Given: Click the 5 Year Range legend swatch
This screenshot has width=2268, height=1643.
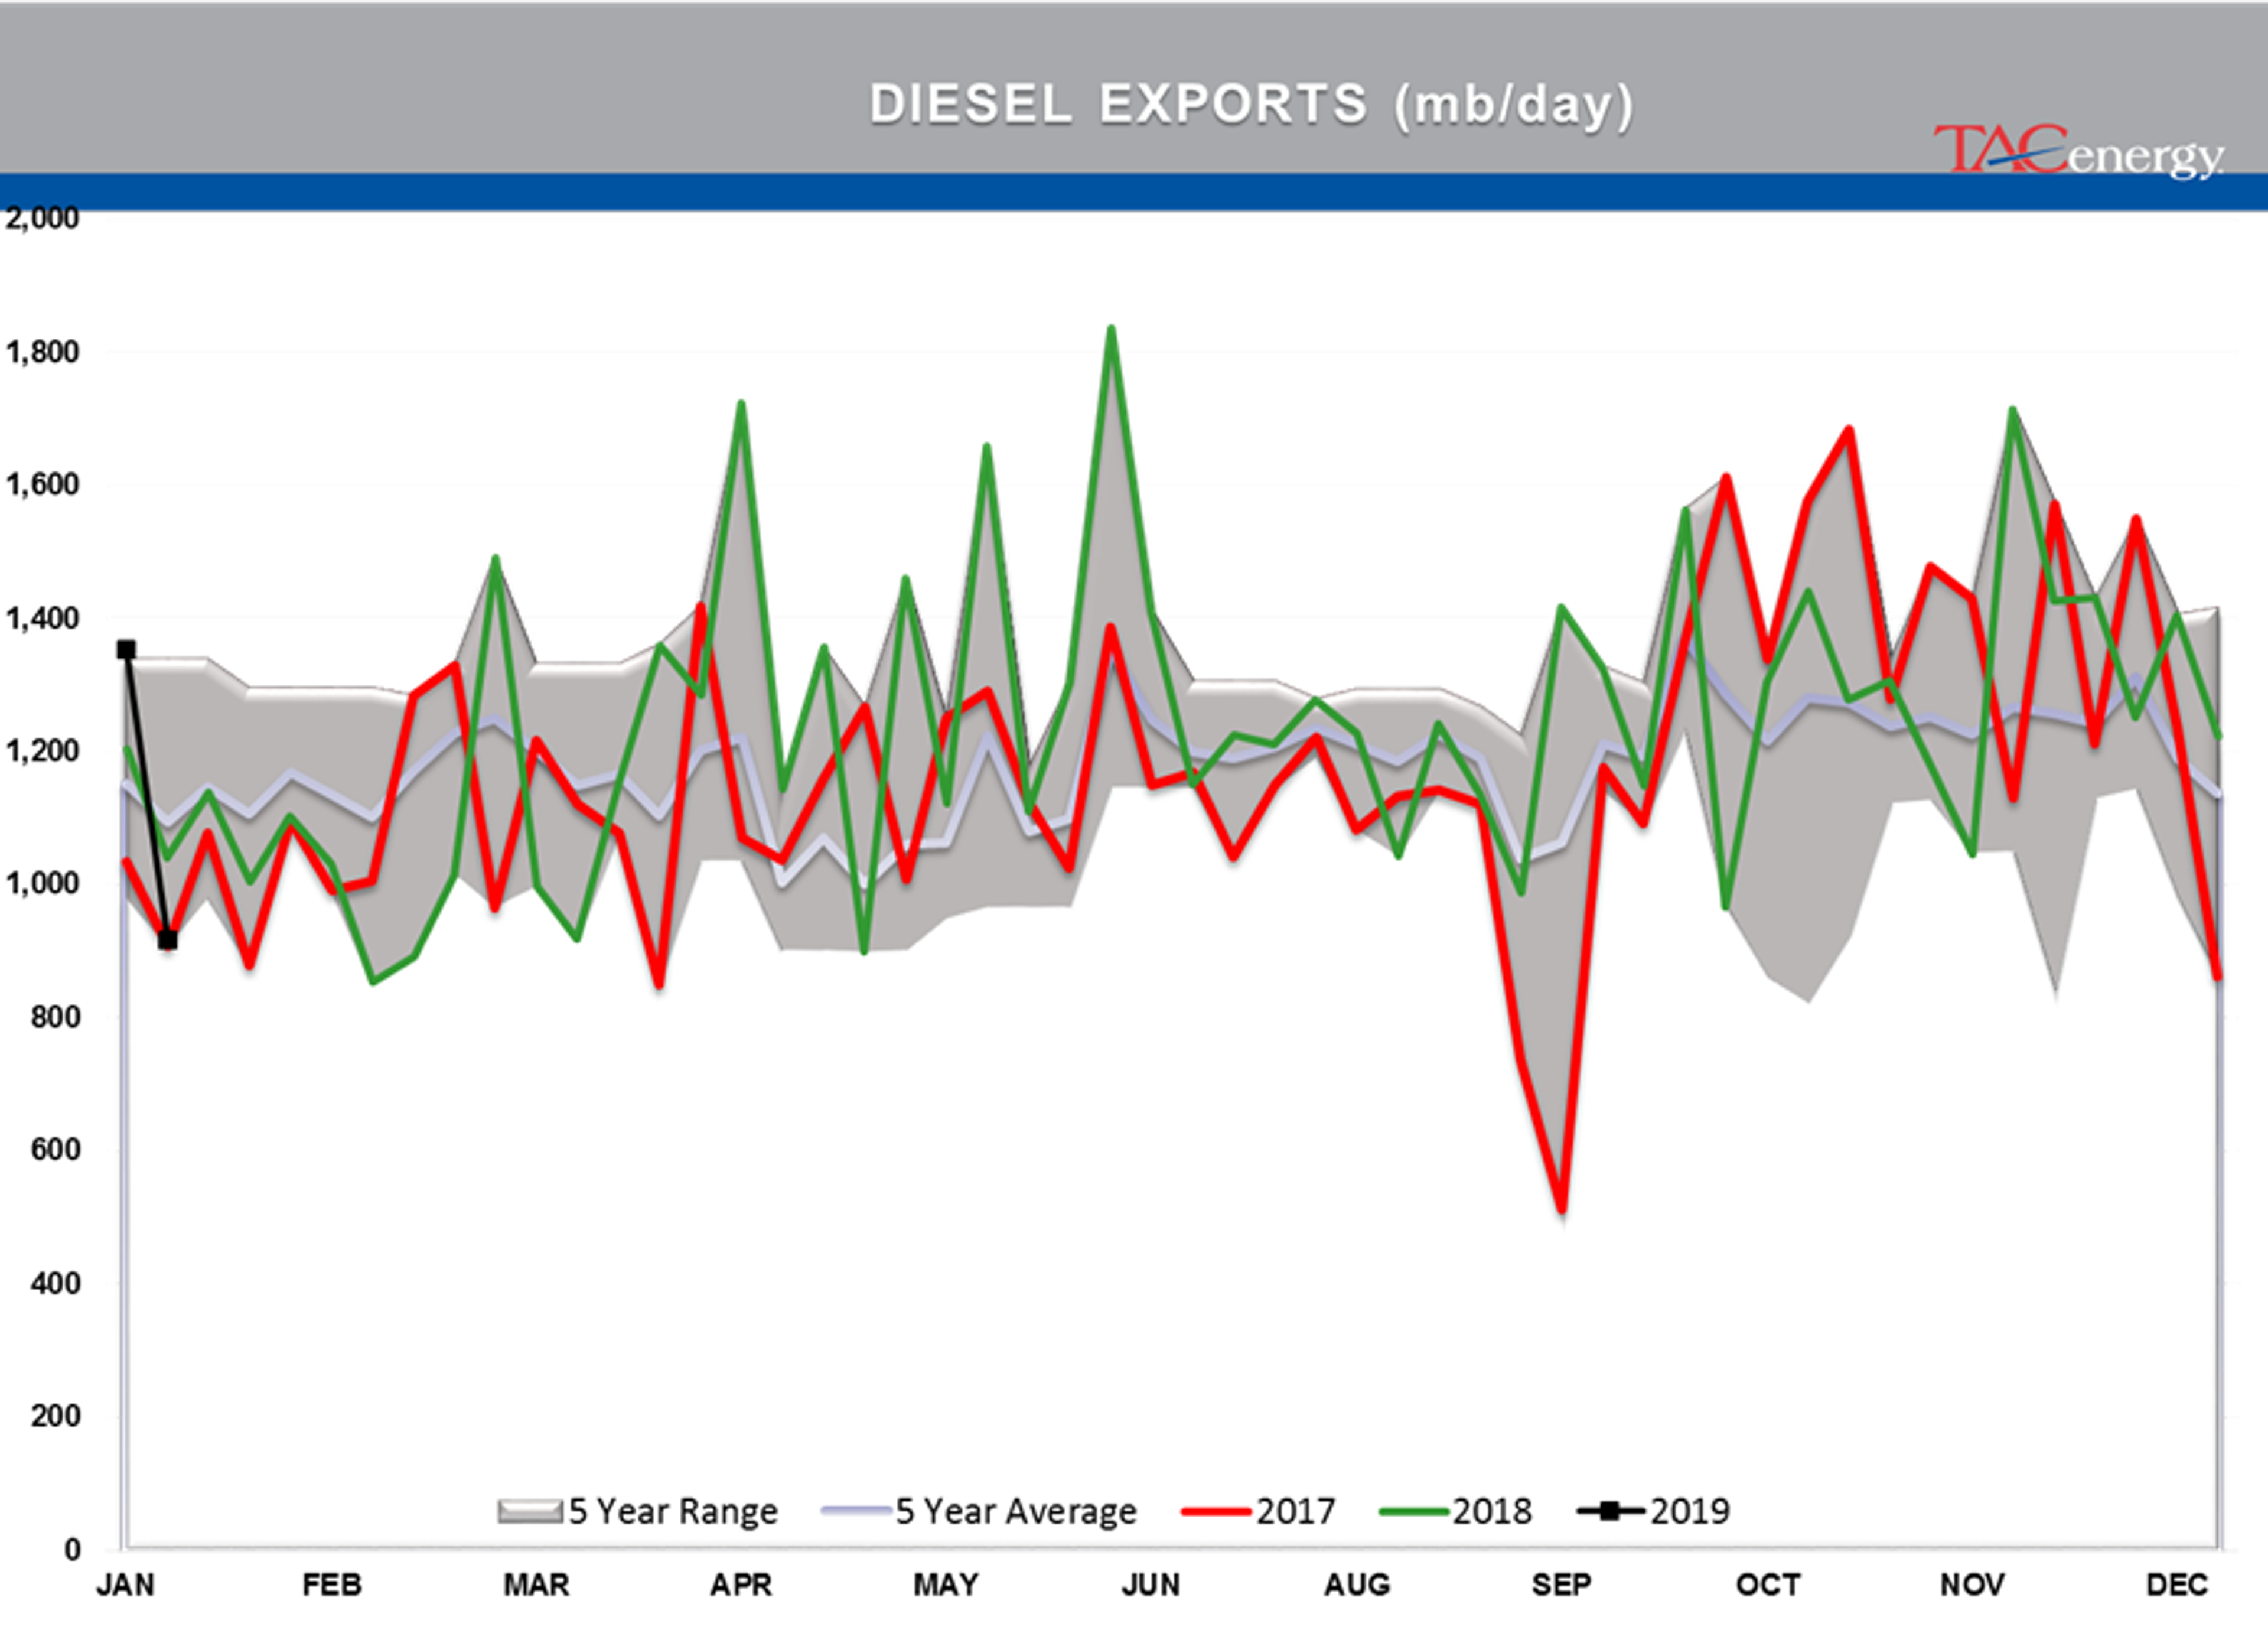Looking at the screenshot, I should (x=529, y=1511).
